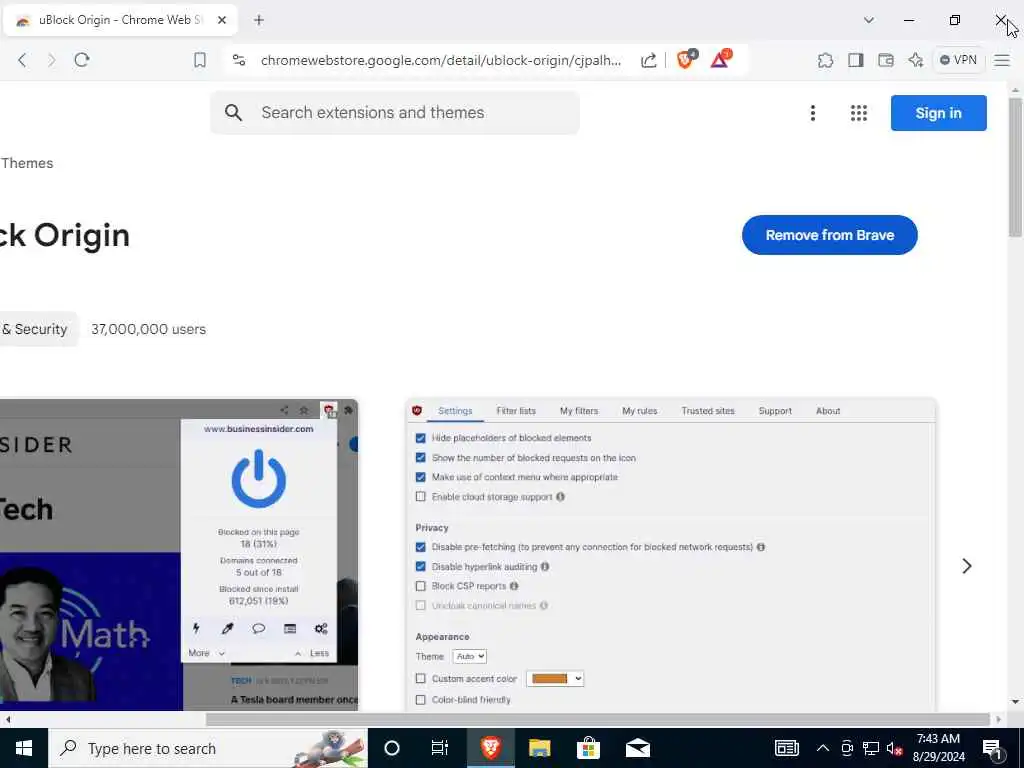Select the Trusted sites tab
The height and width of the screenshot is (768, 1024).
708,411
